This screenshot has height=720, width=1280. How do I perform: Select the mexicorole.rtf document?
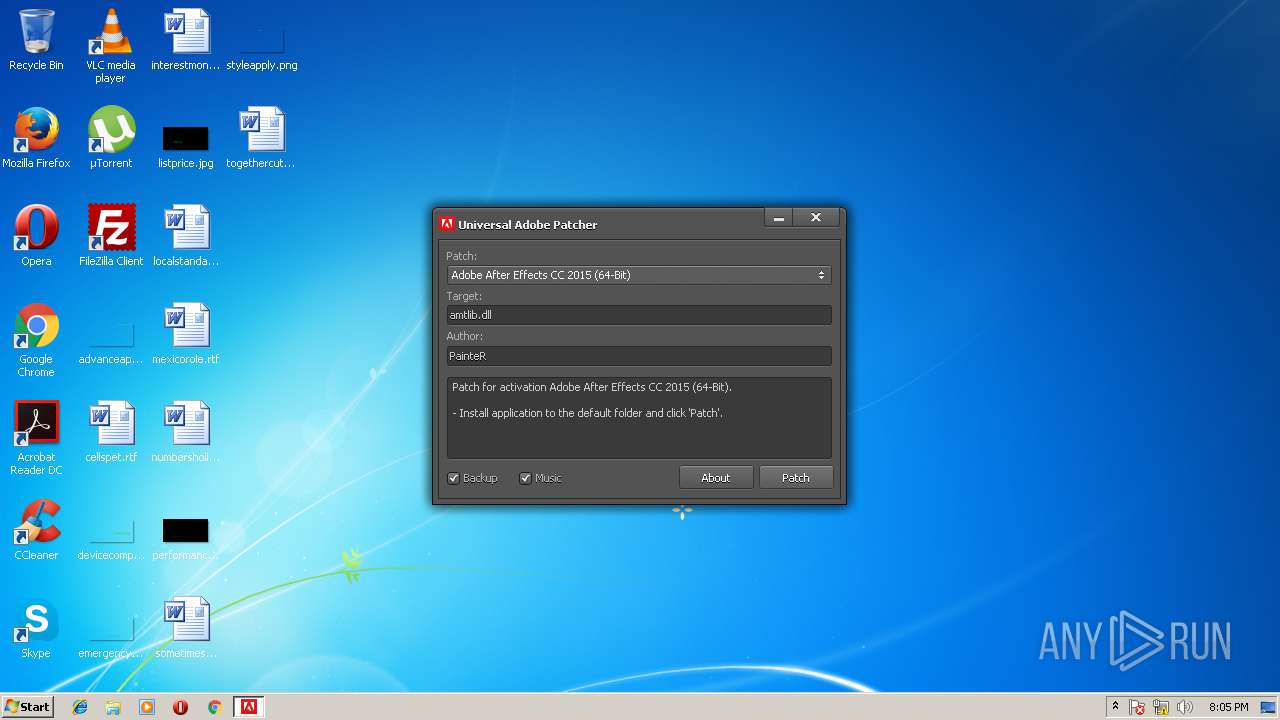185,334
